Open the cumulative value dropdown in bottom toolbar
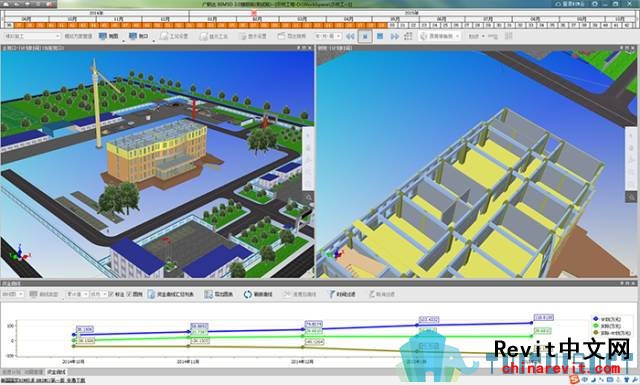Viewport: 640px width, 385px height. click(x=77, y=294)
